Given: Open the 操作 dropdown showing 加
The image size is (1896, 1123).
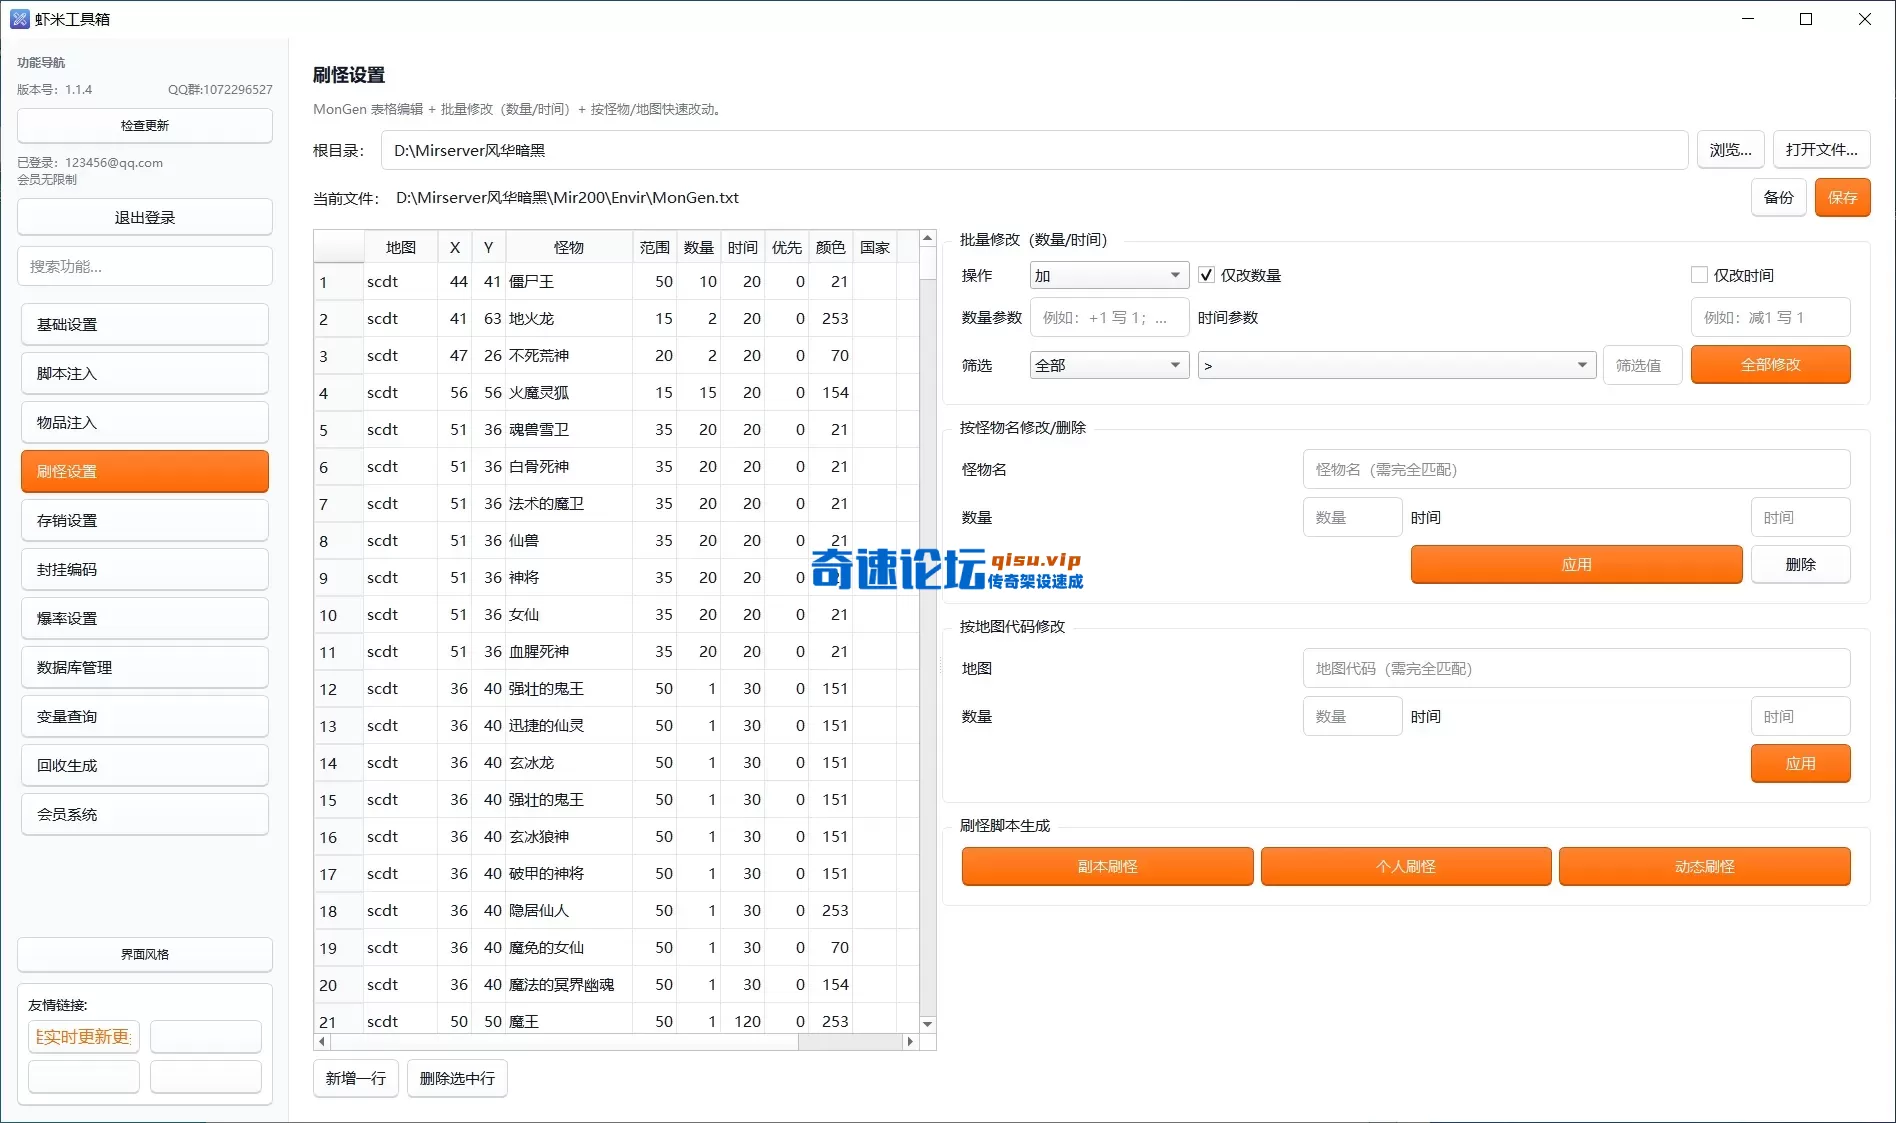Looking at the screenshot, I should click(x=1107, y=274).
